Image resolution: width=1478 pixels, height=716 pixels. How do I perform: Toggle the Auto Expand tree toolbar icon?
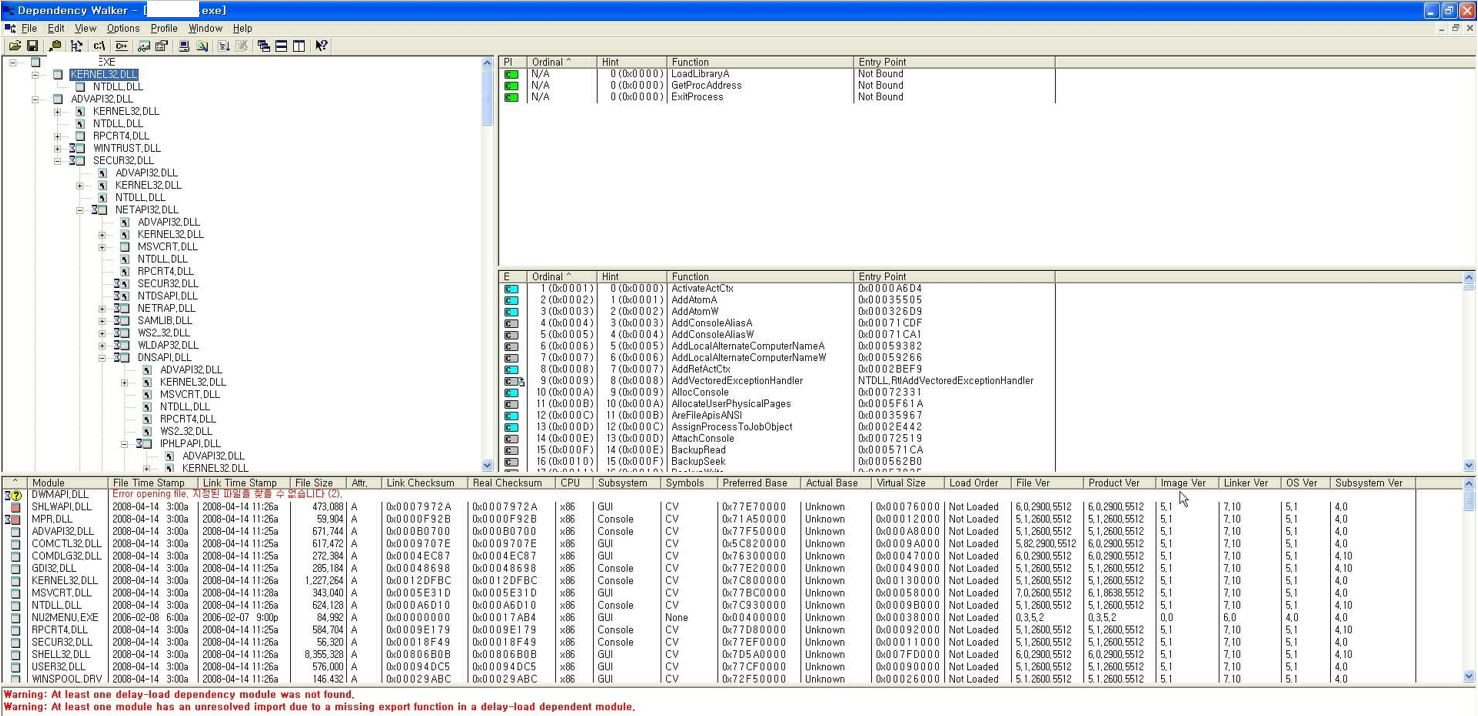point(77,46)
